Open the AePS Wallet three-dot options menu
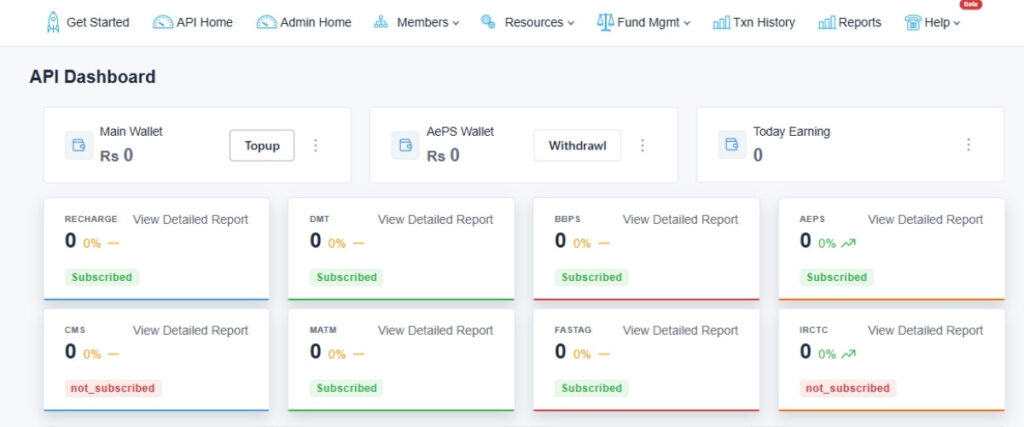 click(x=642, y=145)
